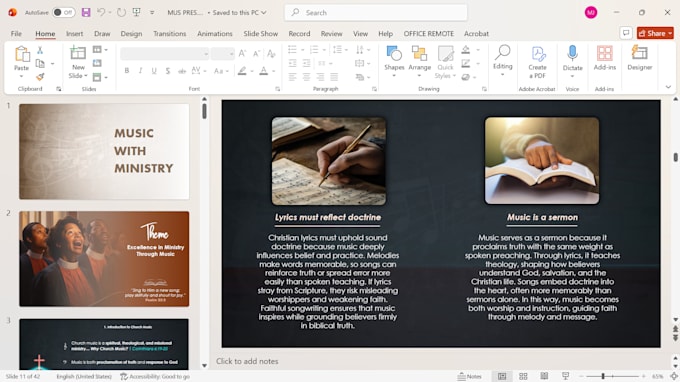Collapse the ribbon with the chevron
The width and height of the screenshot is (680, 382).
point(668,87)
